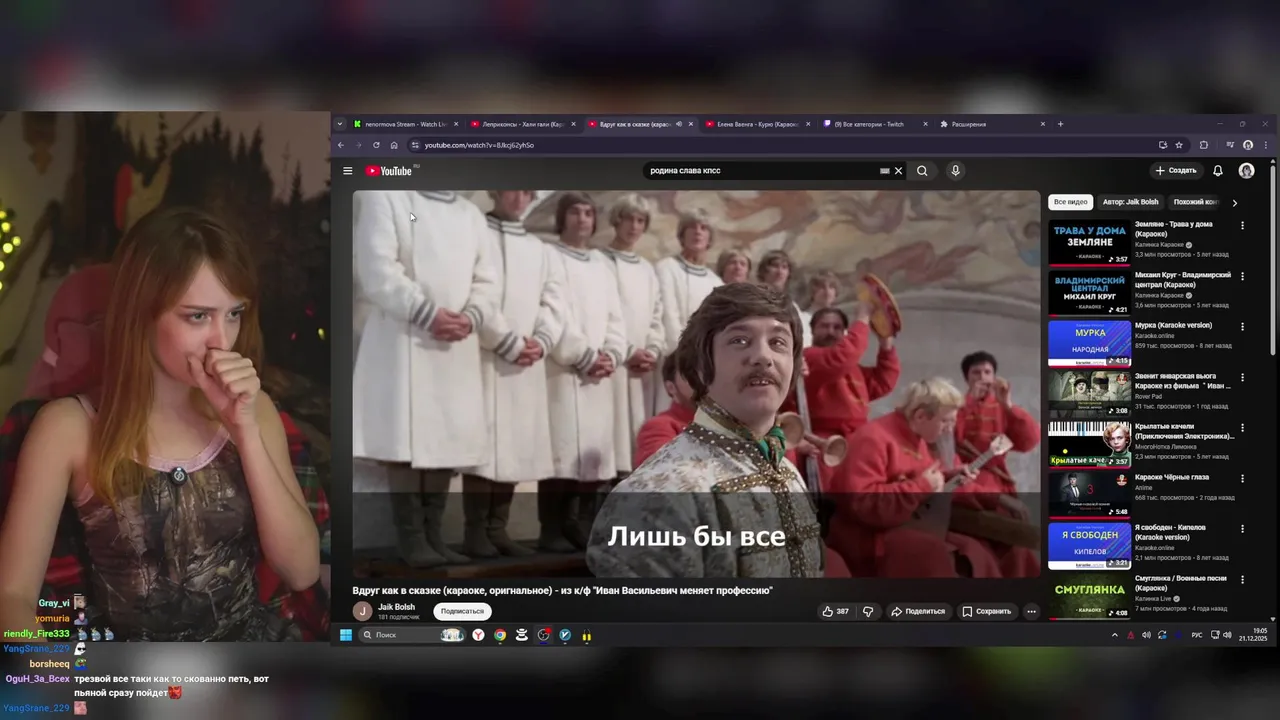Open the YouTube hamburger guide menu
The height and width of the screenshot is (720, 1280).
348,171
